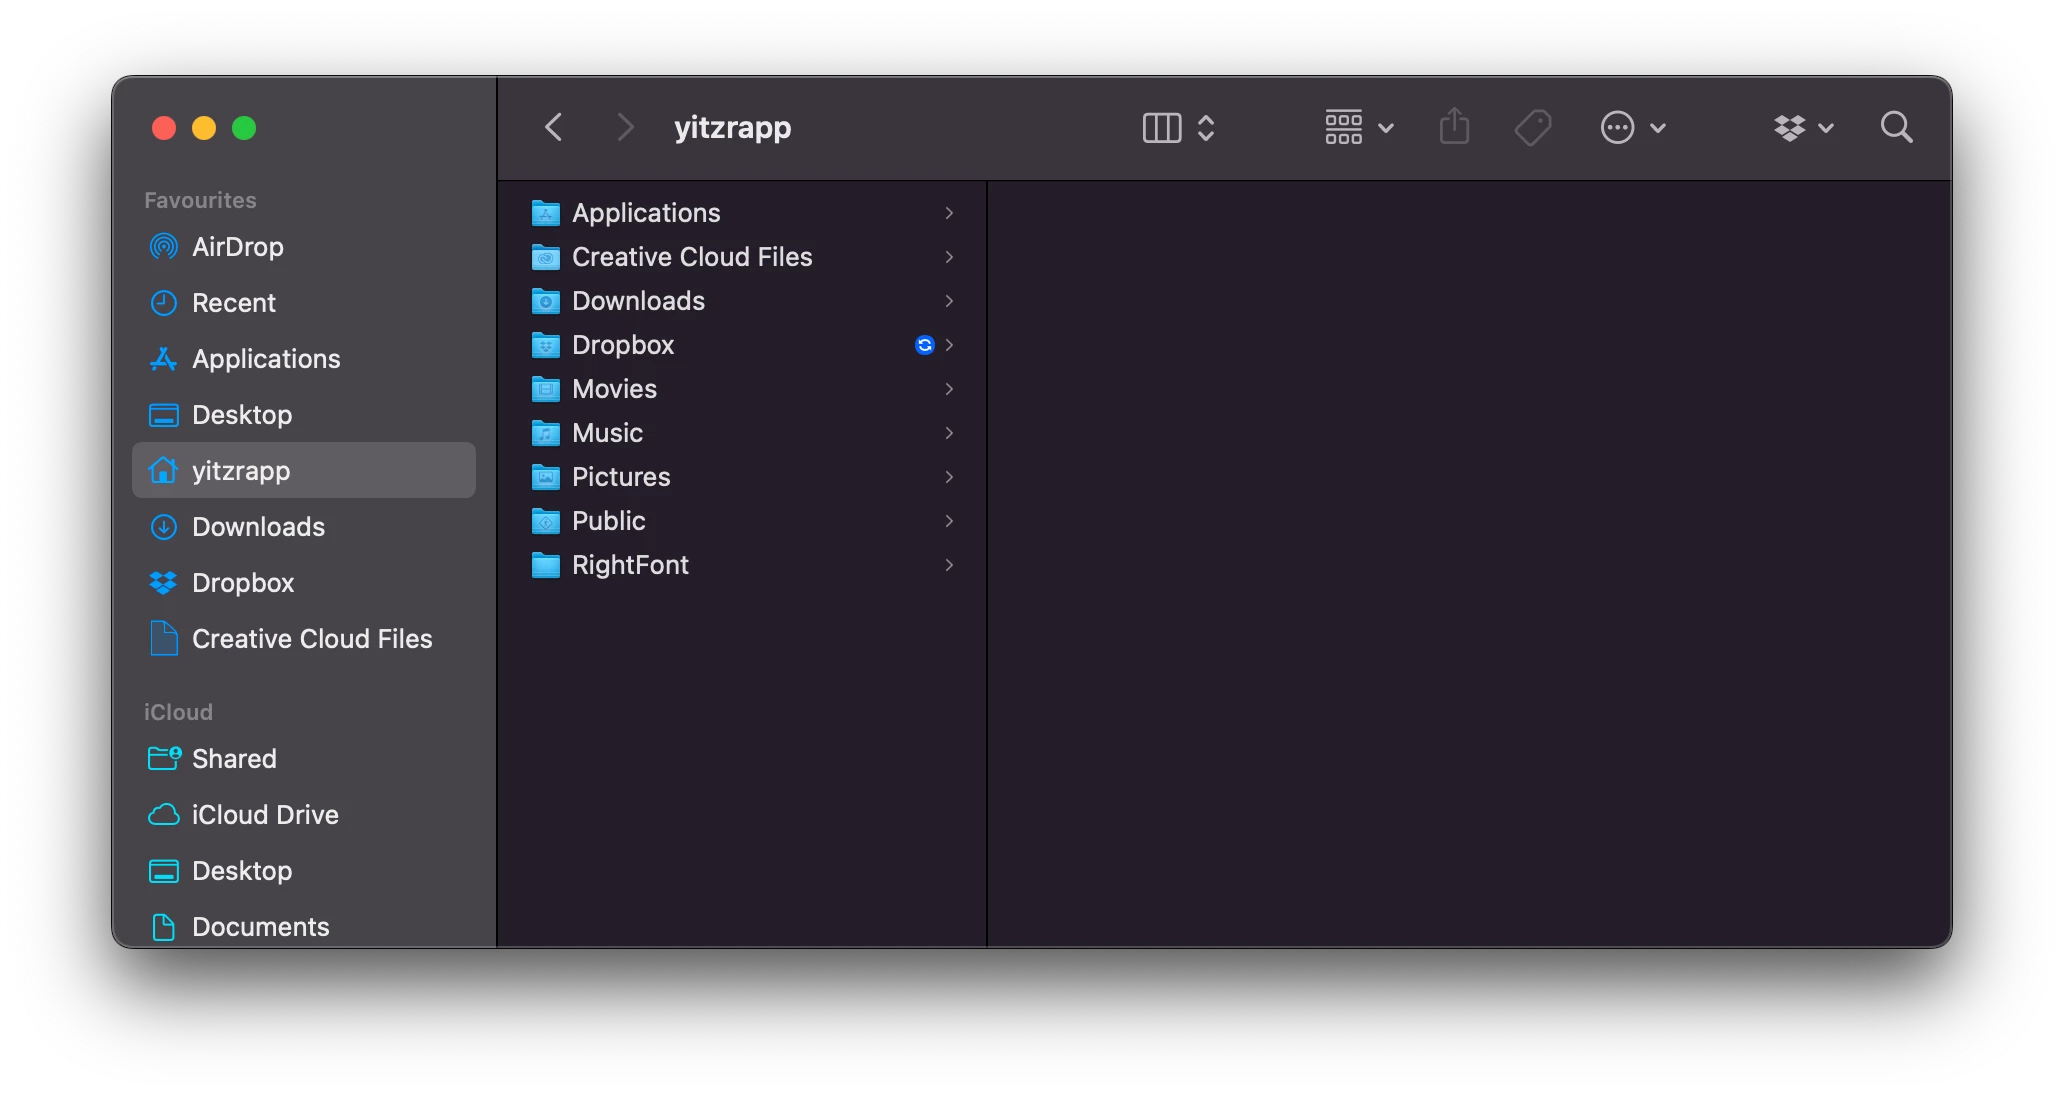Open AirDrop from the sidebar
2064x1096 pixels.
[x=237, y=247]
